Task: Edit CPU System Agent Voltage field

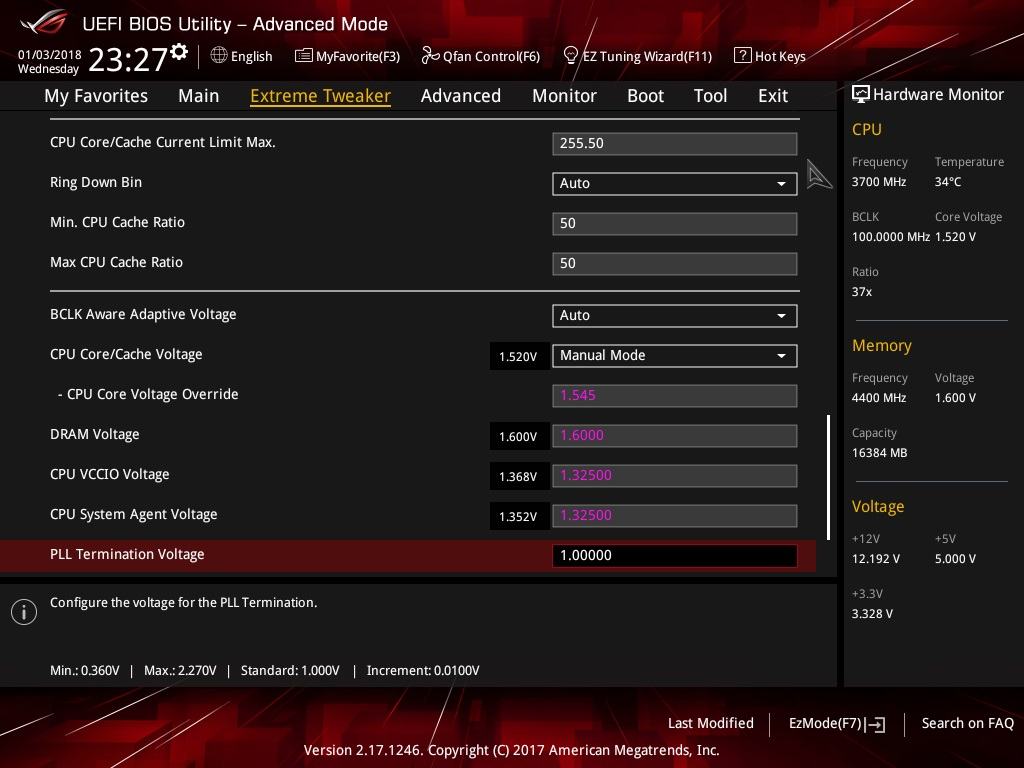Action: tap(674, 515)
